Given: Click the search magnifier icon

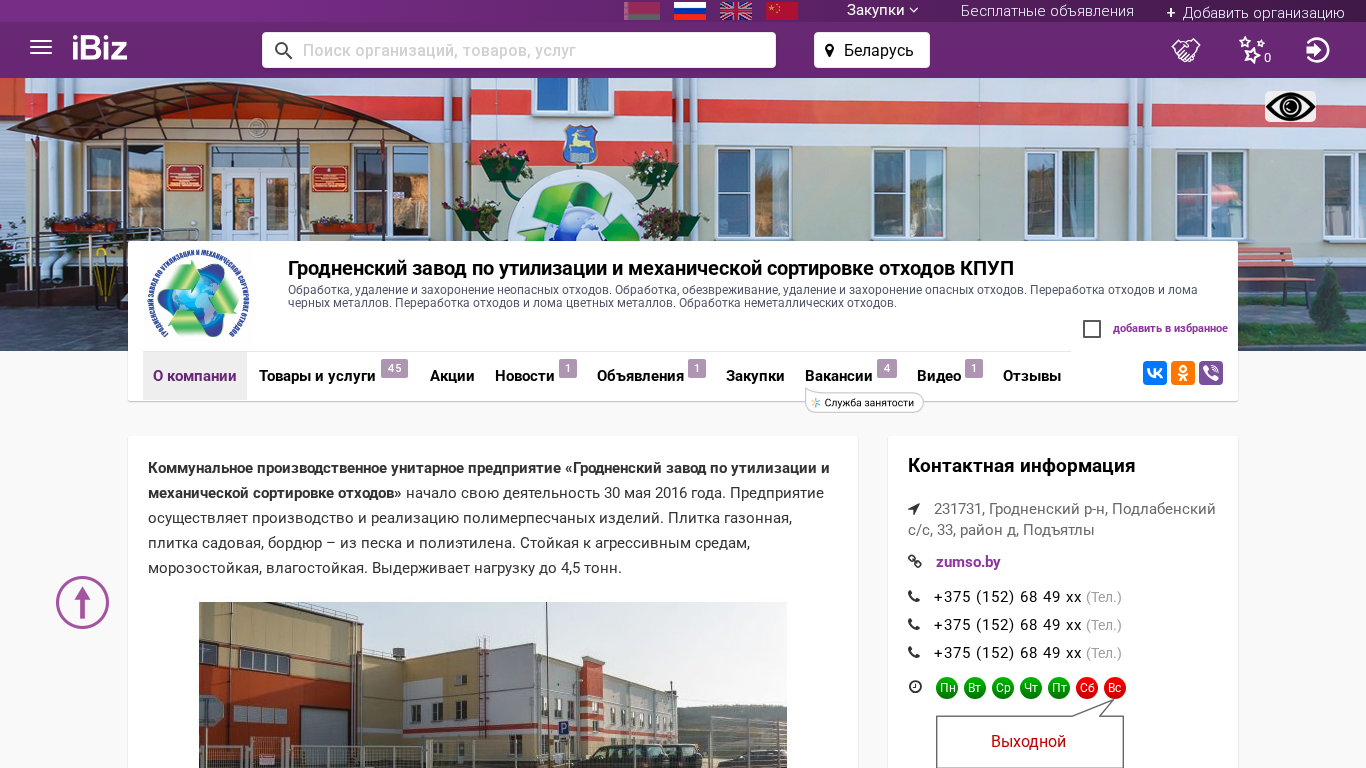Looking at the screenshot, I should [283, 50].
